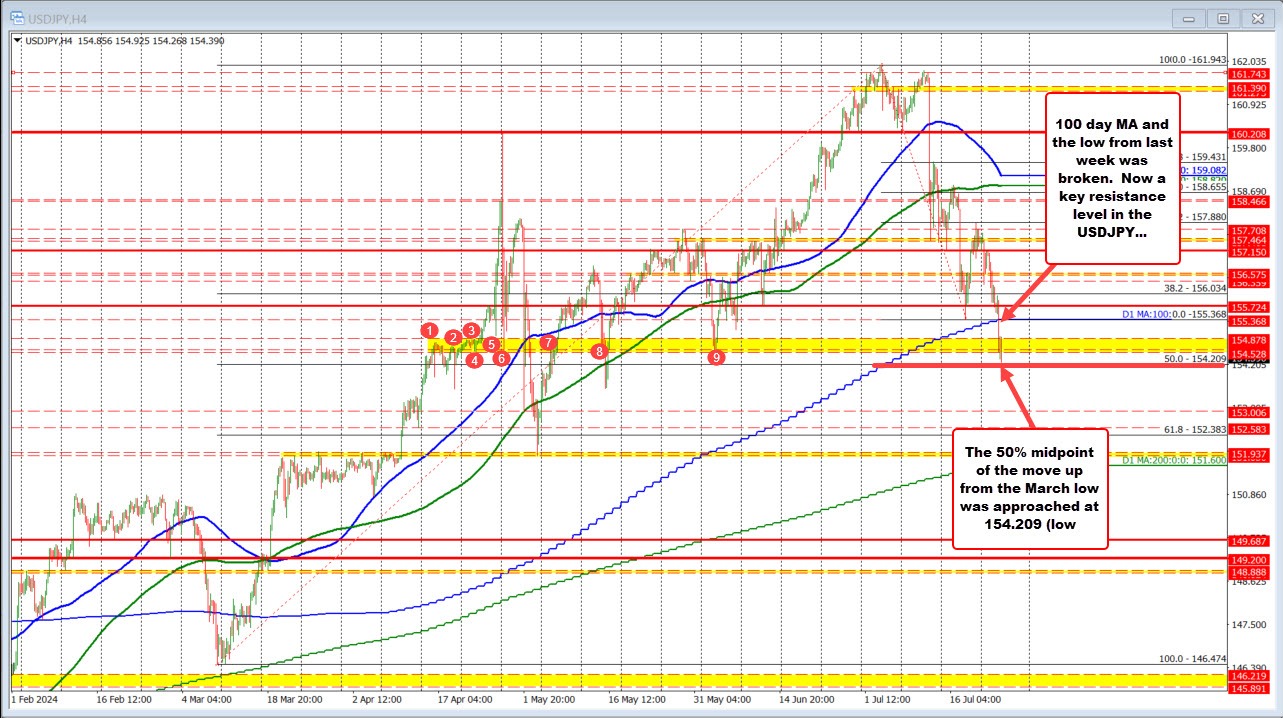Viewport: 1283px width, 718px height.
Task: Click the 153.006 red price tag
Action: click(x=1249, y=412)
